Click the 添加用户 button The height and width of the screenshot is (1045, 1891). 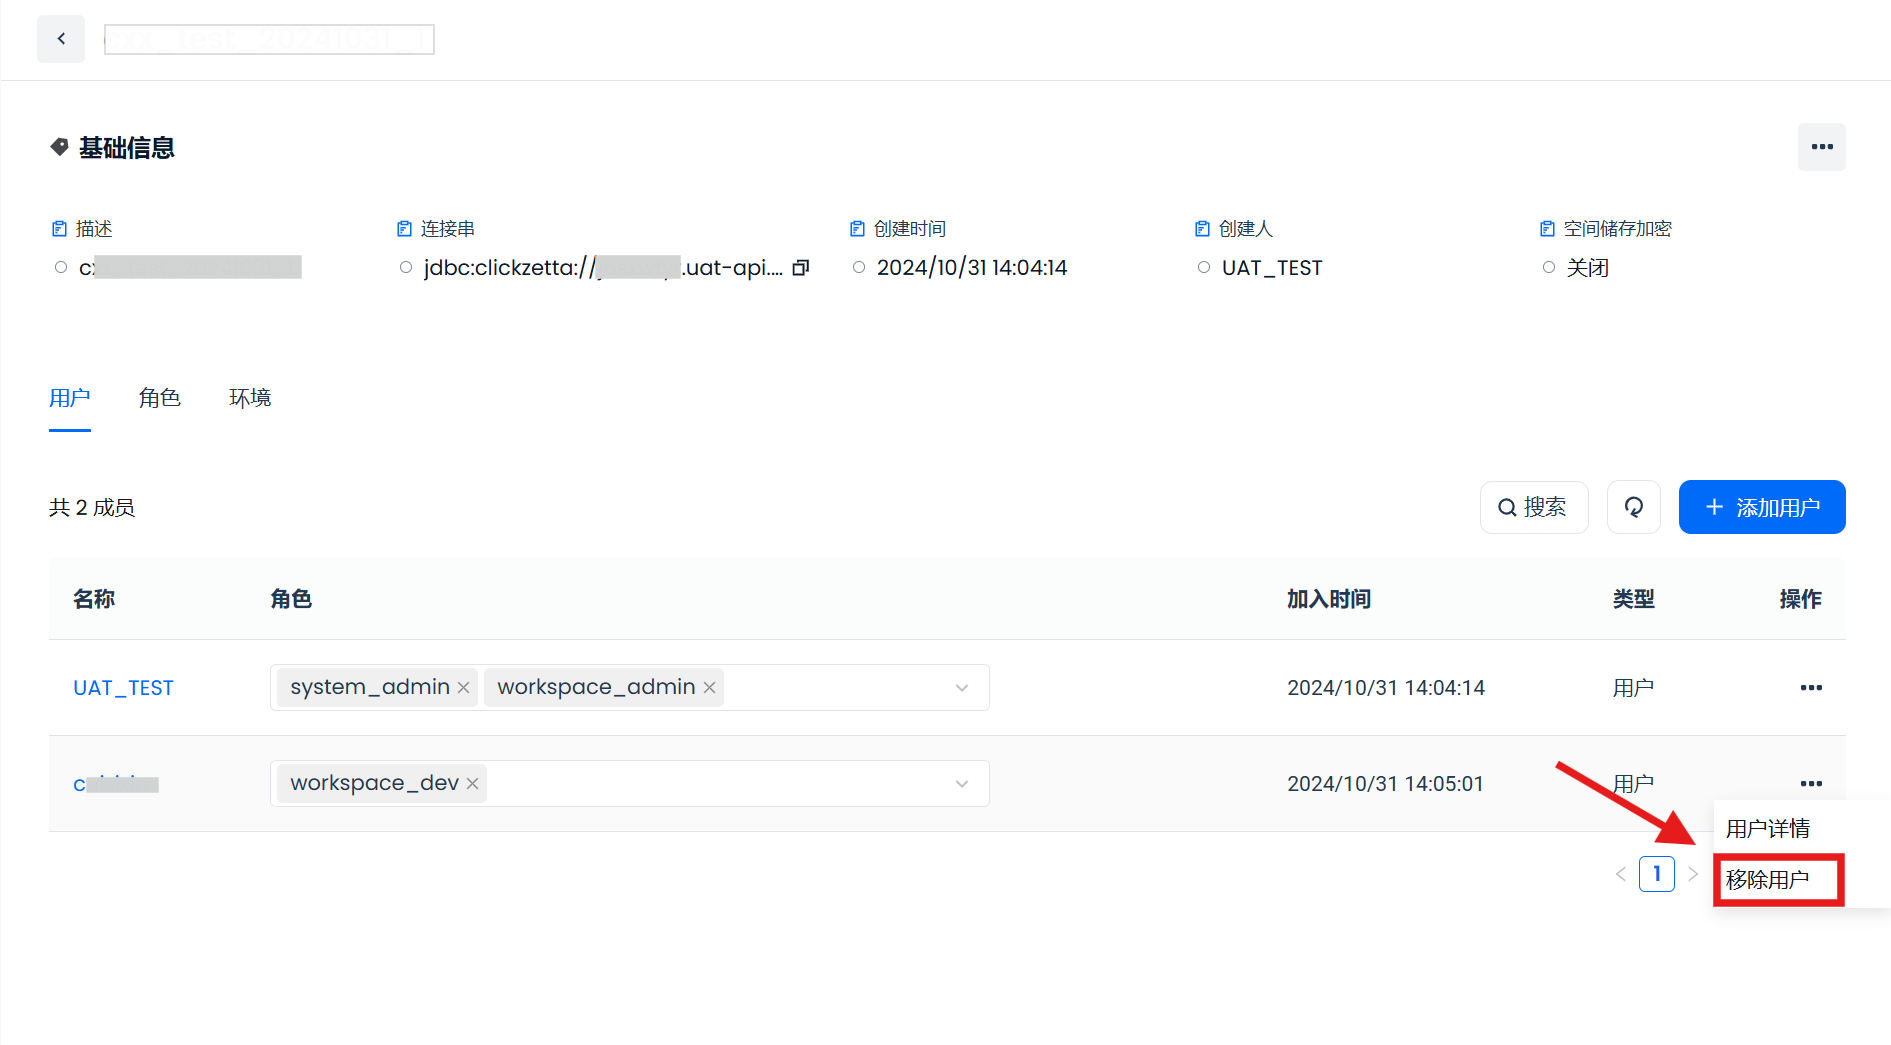(1761, 507)
